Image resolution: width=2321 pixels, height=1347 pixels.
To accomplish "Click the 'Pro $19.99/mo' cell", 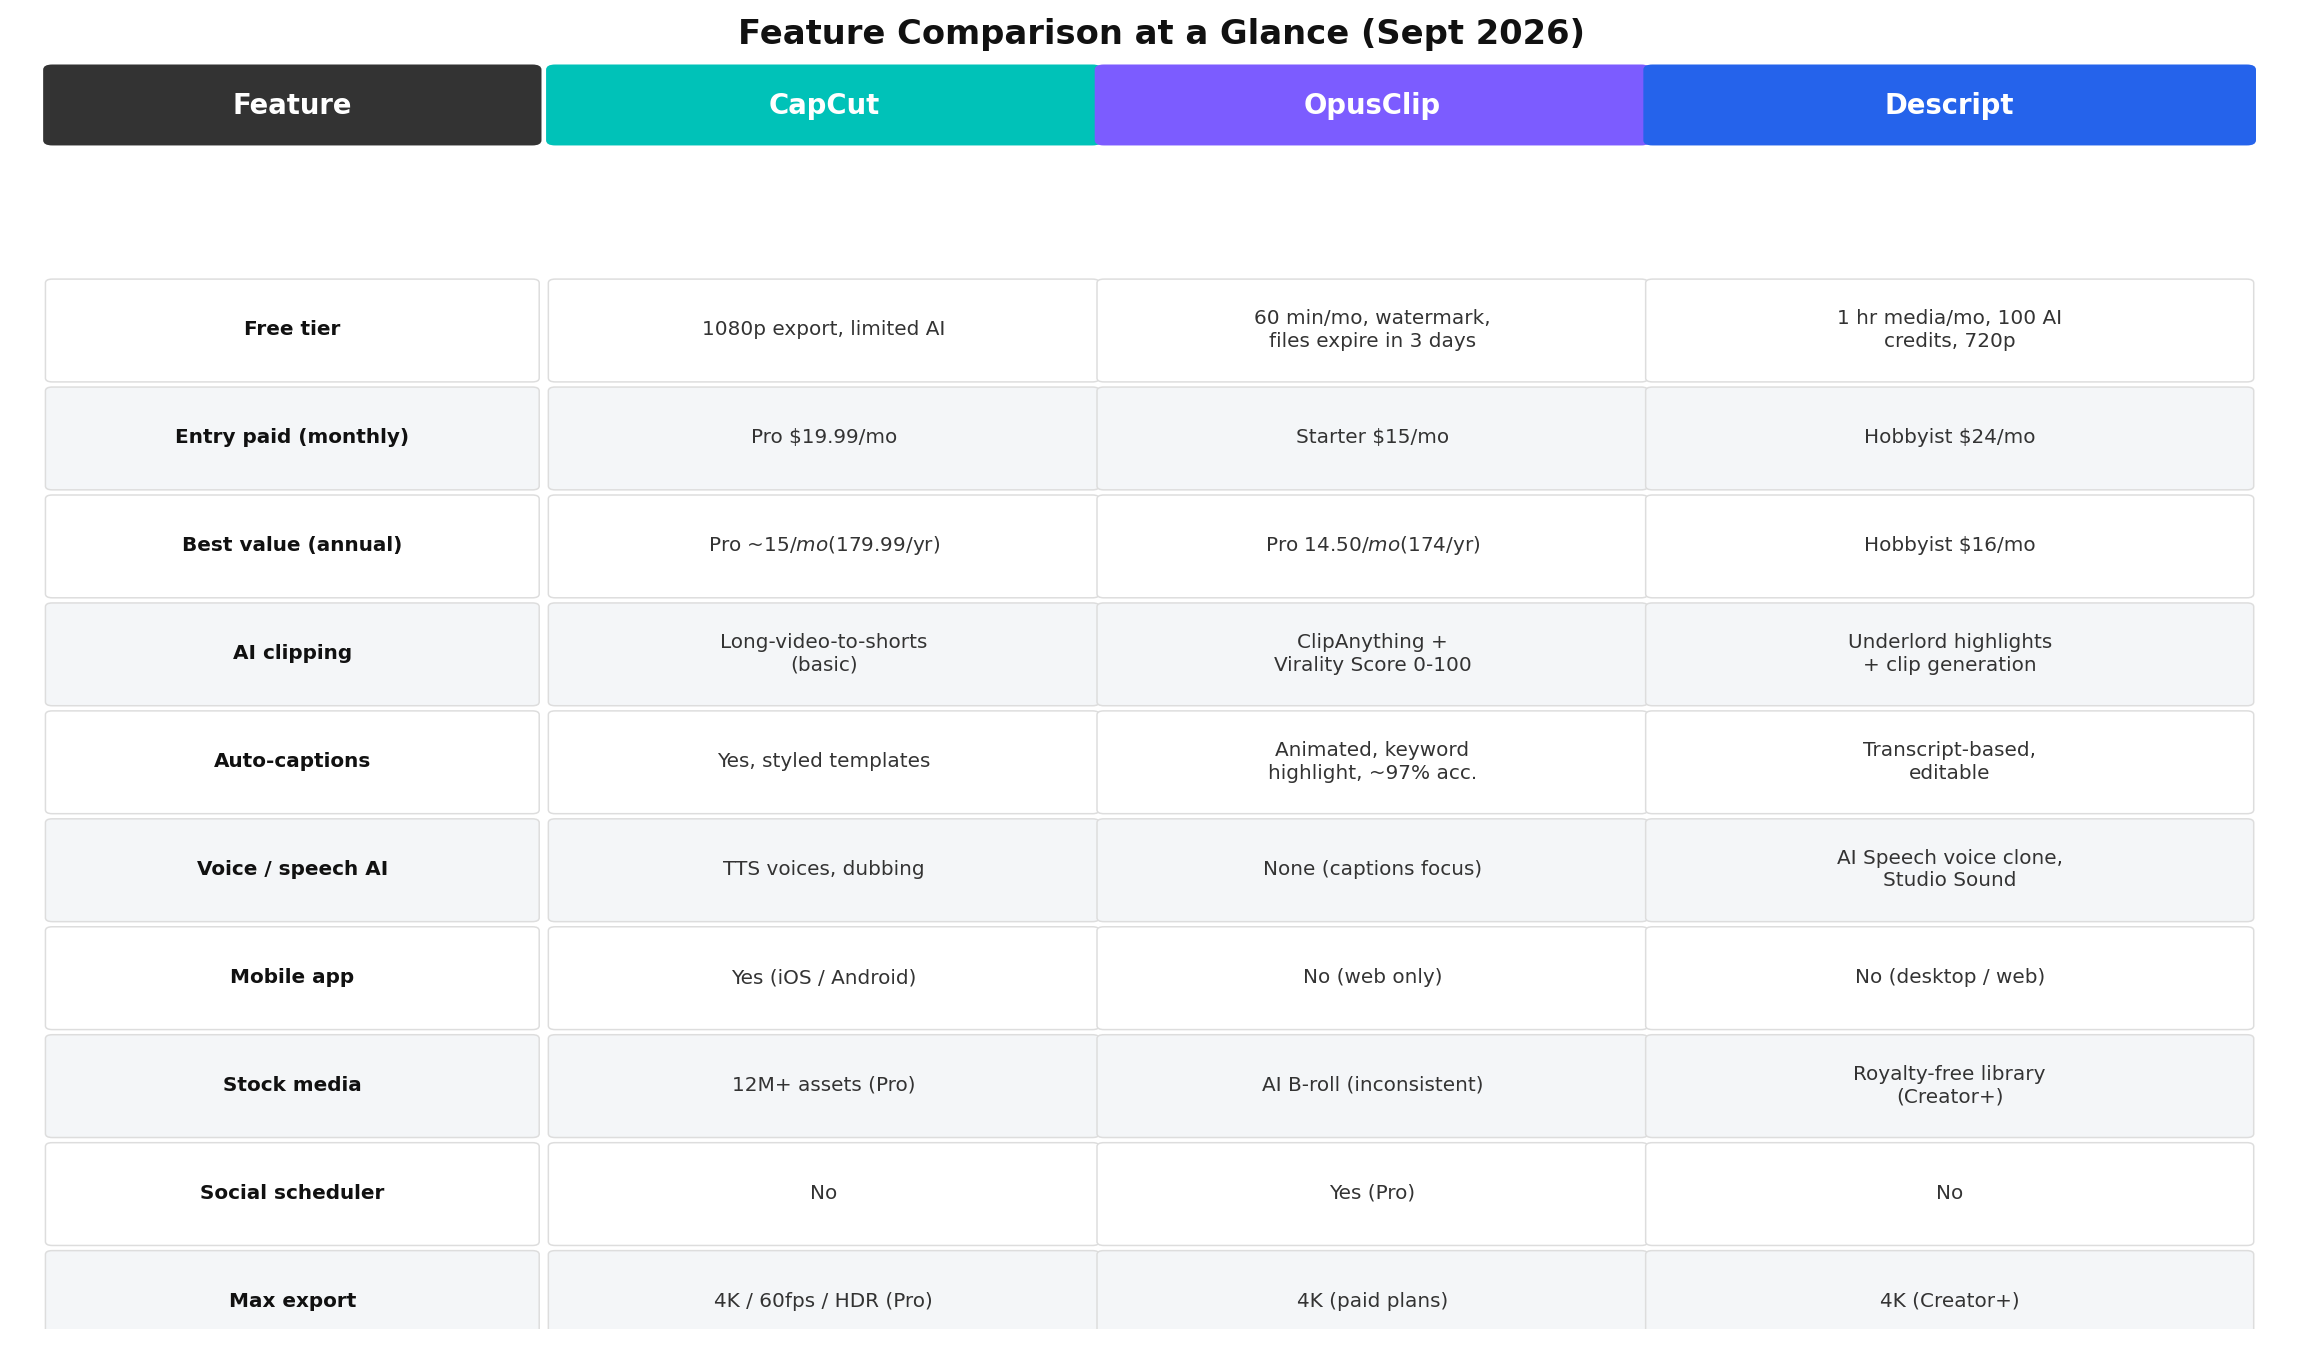I will (x=823, y=438).
